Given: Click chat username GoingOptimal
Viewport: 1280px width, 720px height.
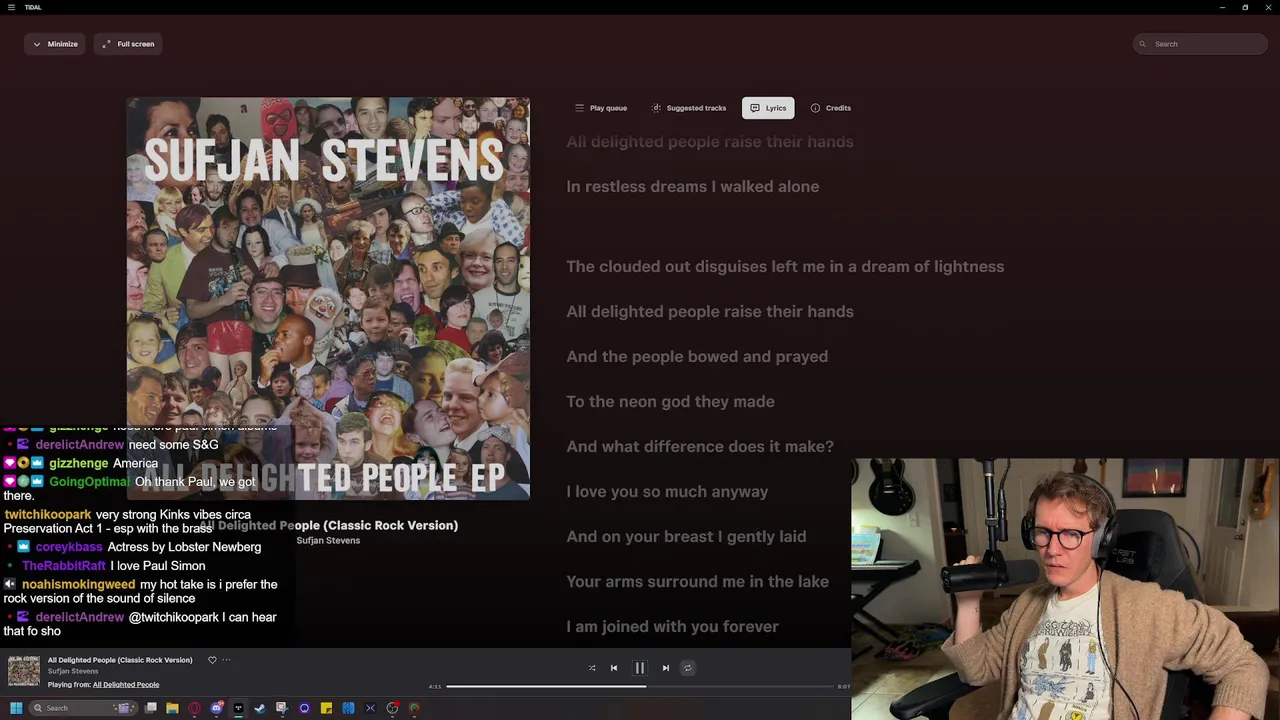Looking at the screenshot, I should [x=89, y=482].
